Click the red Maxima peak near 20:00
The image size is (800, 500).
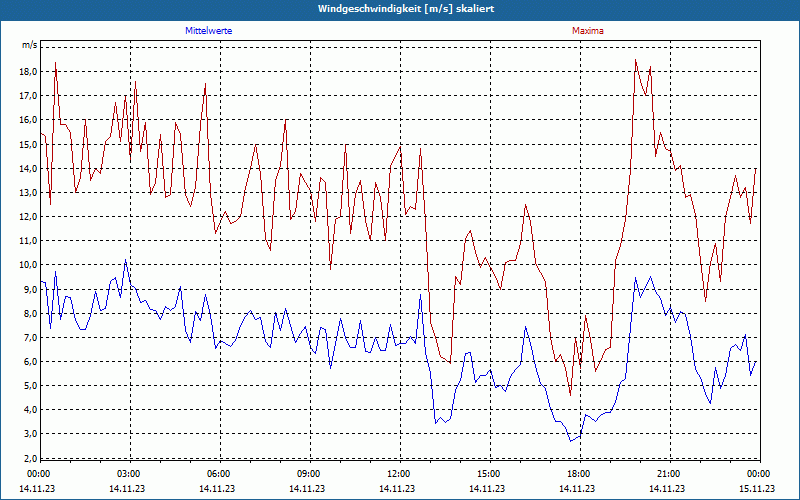(635, 60)
